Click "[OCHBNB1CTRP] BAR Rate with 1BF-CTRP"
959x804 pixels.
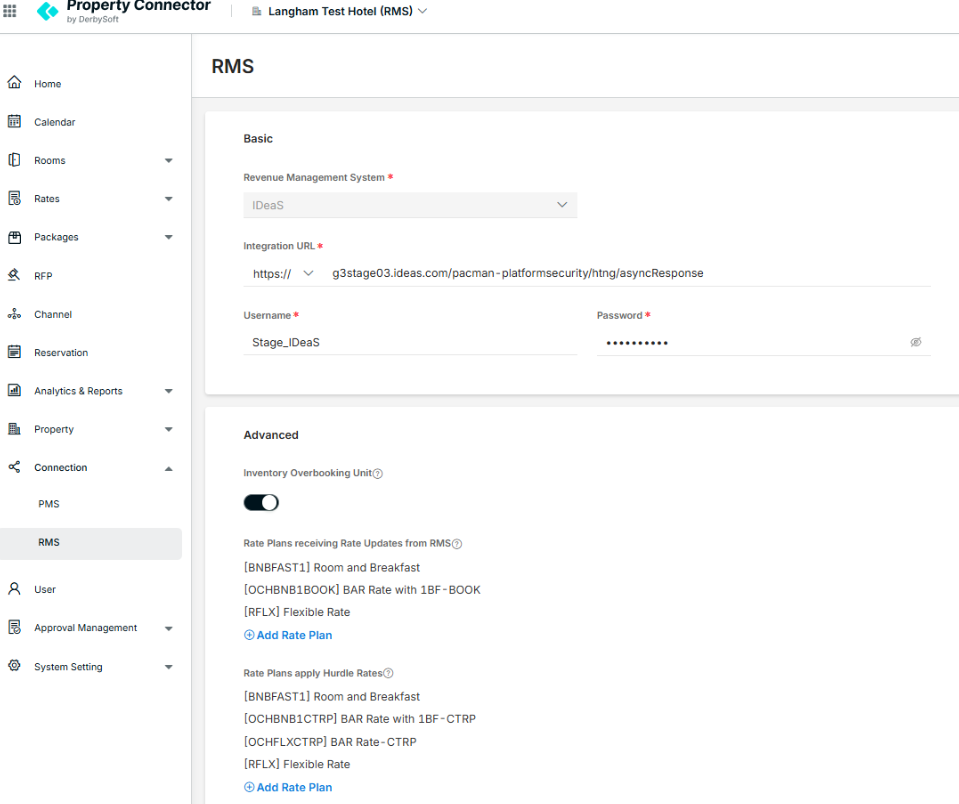[360, 719]
